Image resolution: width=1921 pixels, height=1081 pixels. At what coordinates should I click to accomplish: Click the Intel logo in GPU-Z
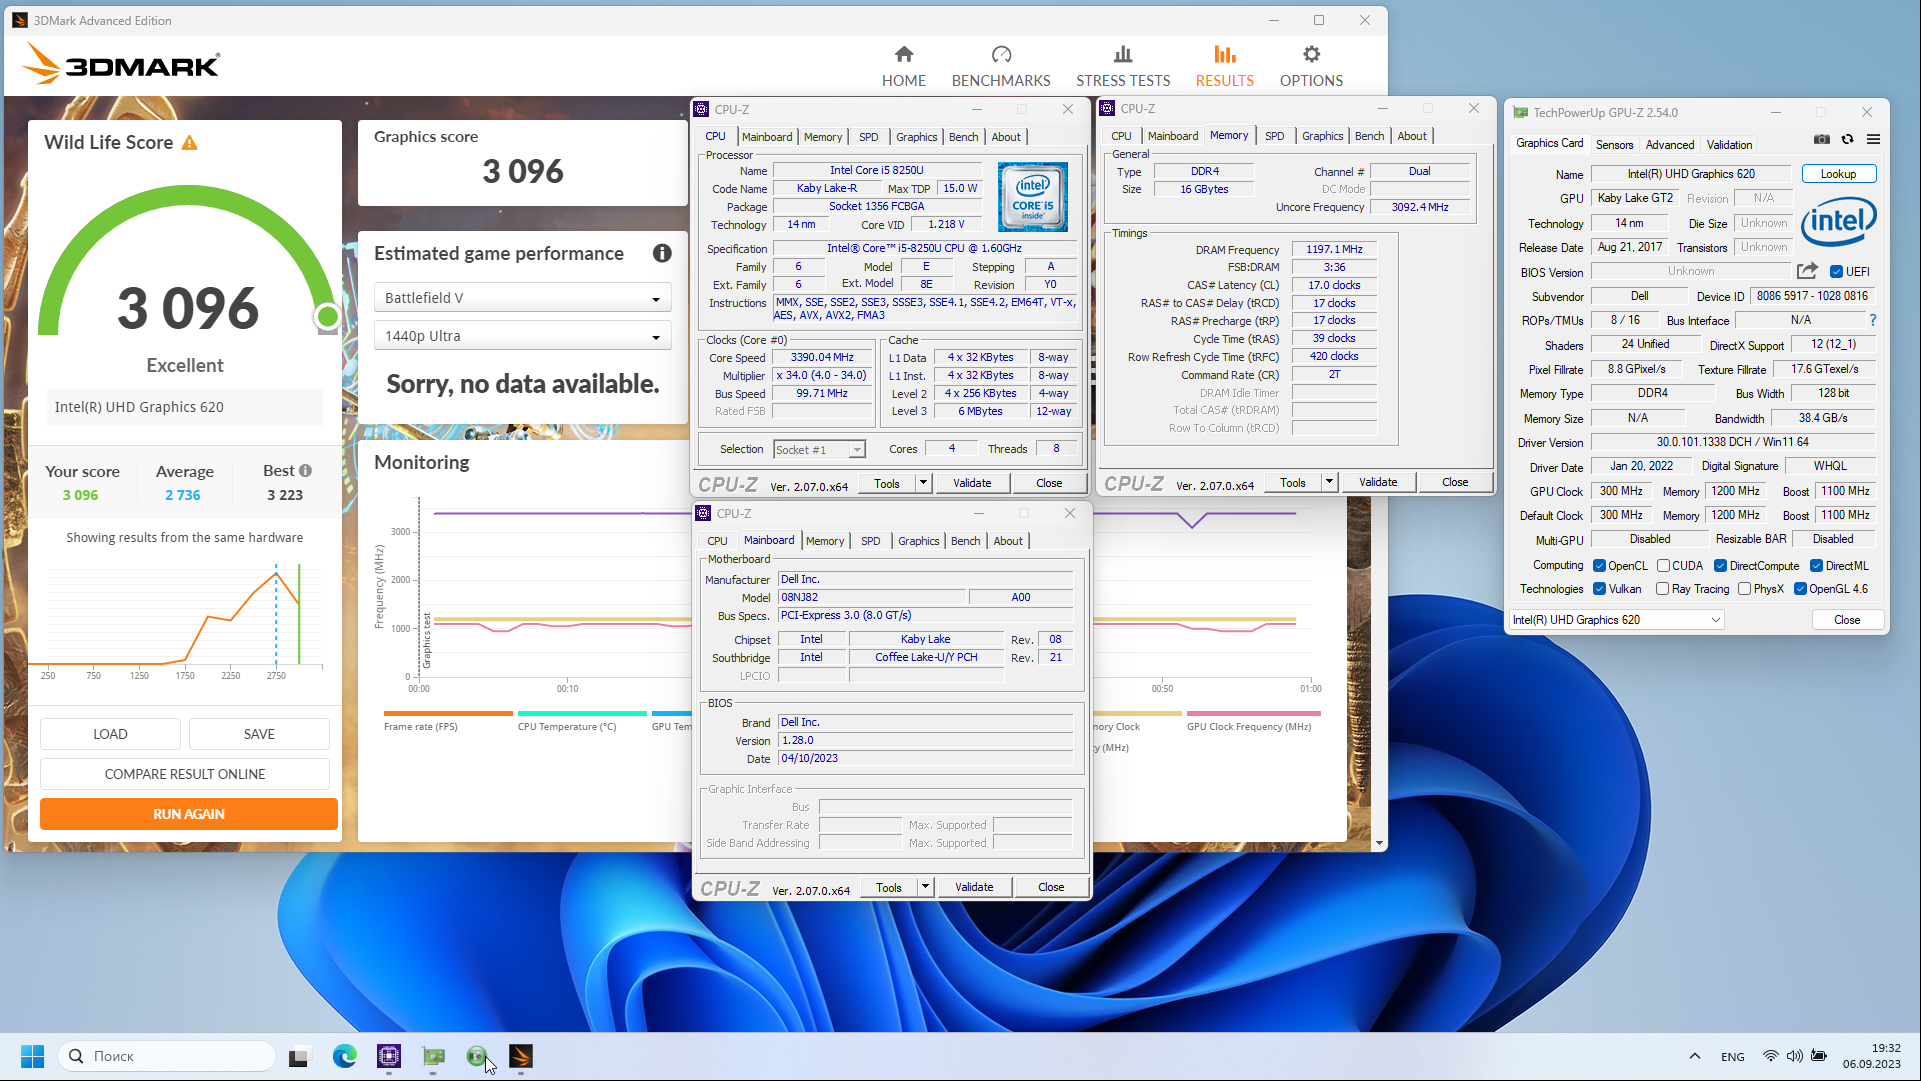tap(1838, 222)
